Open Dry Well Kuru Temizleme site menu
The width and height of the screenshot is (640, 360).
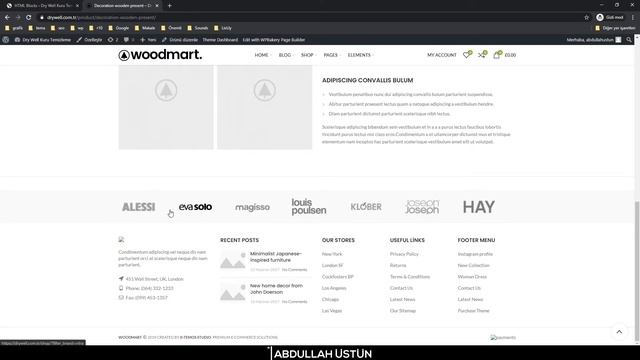coord(42,40)
